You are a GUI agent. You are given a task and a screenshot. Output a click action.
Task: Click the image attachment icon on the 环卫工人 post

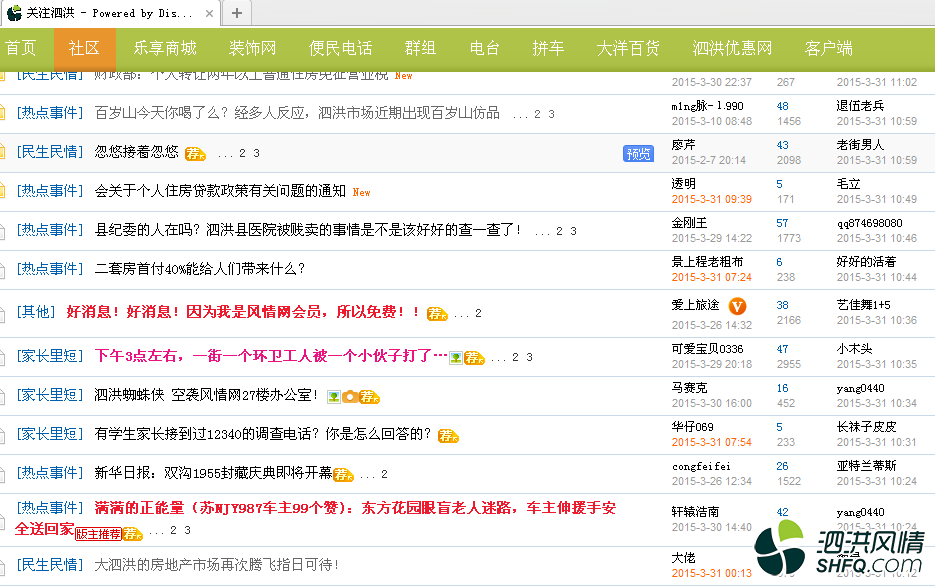456,357
